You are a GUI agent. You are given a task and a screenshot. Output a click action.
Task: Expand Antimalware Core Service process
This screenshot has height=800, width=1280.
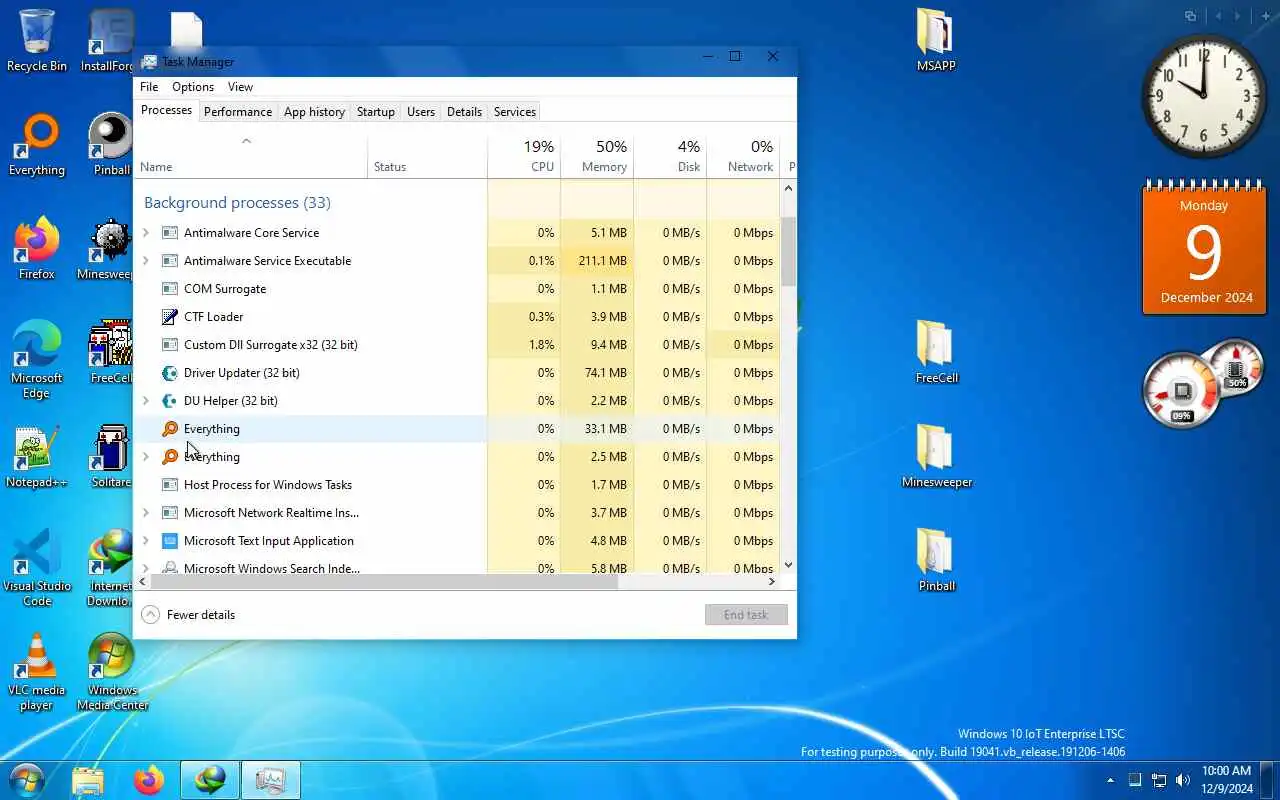(146, 232)
